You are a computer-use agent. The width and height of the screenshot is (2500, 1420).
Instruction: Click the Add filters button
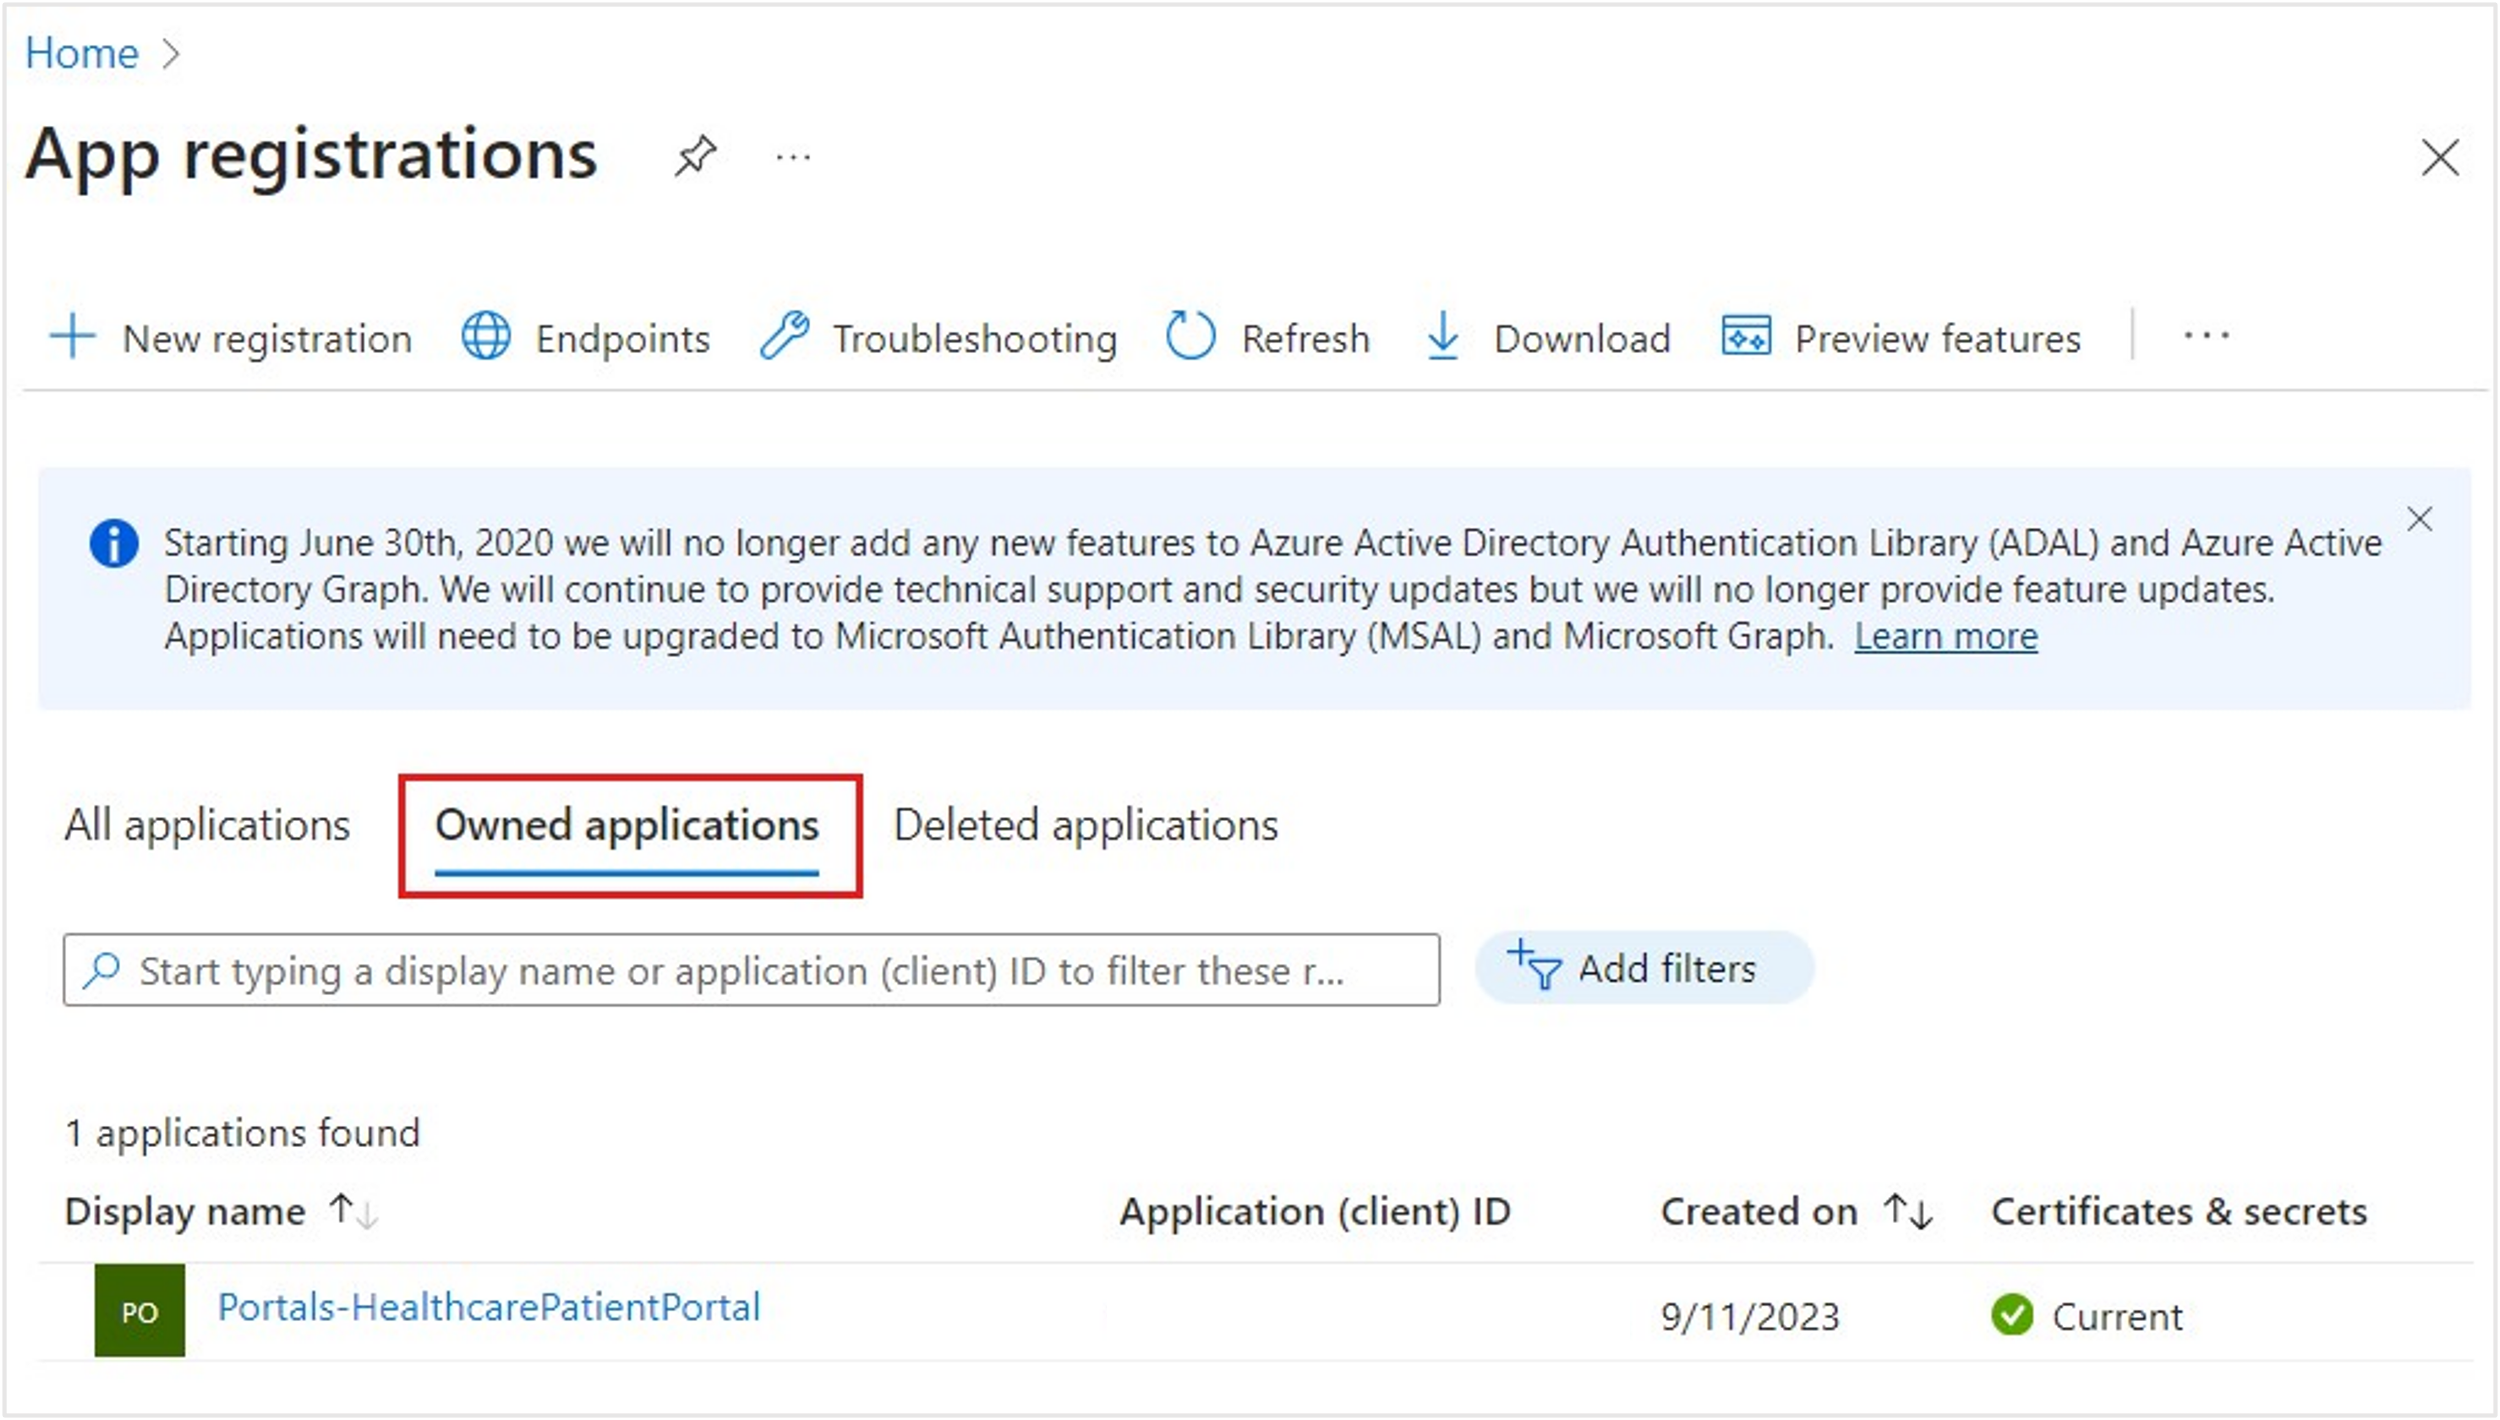click(1645, 968)
